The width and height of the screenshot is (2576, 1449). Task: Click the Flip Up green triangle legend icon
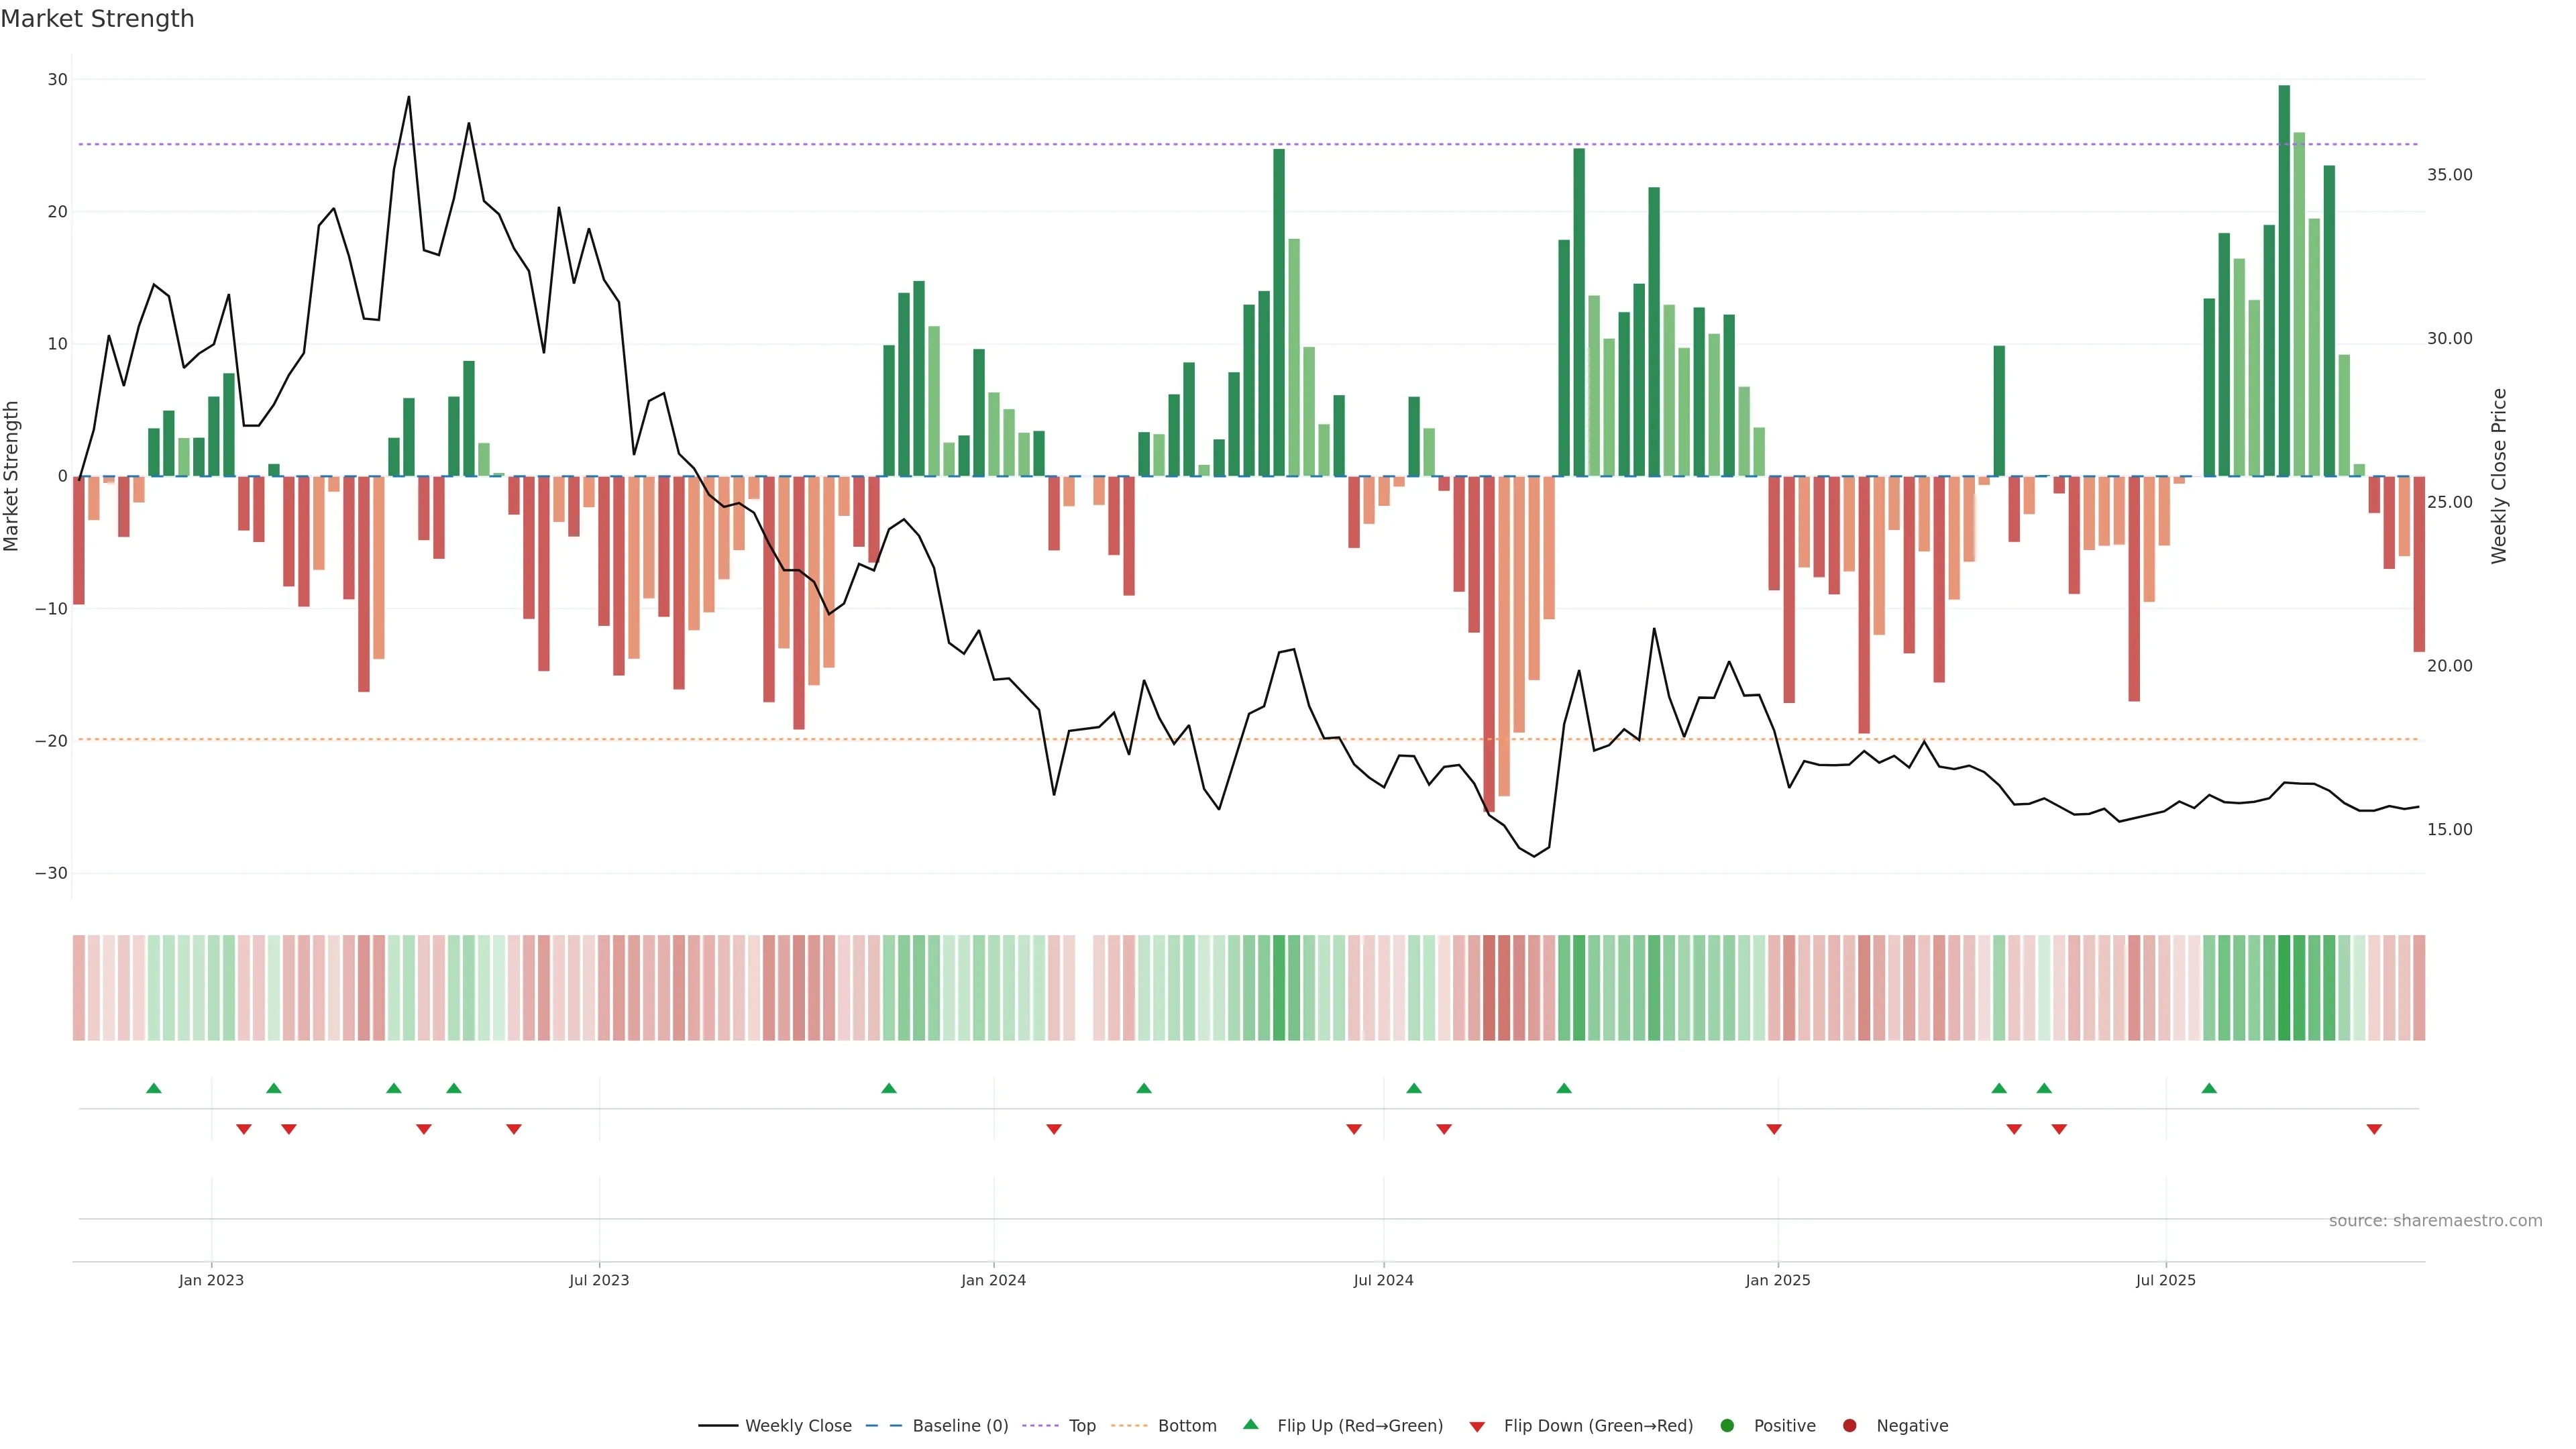1250,1425
